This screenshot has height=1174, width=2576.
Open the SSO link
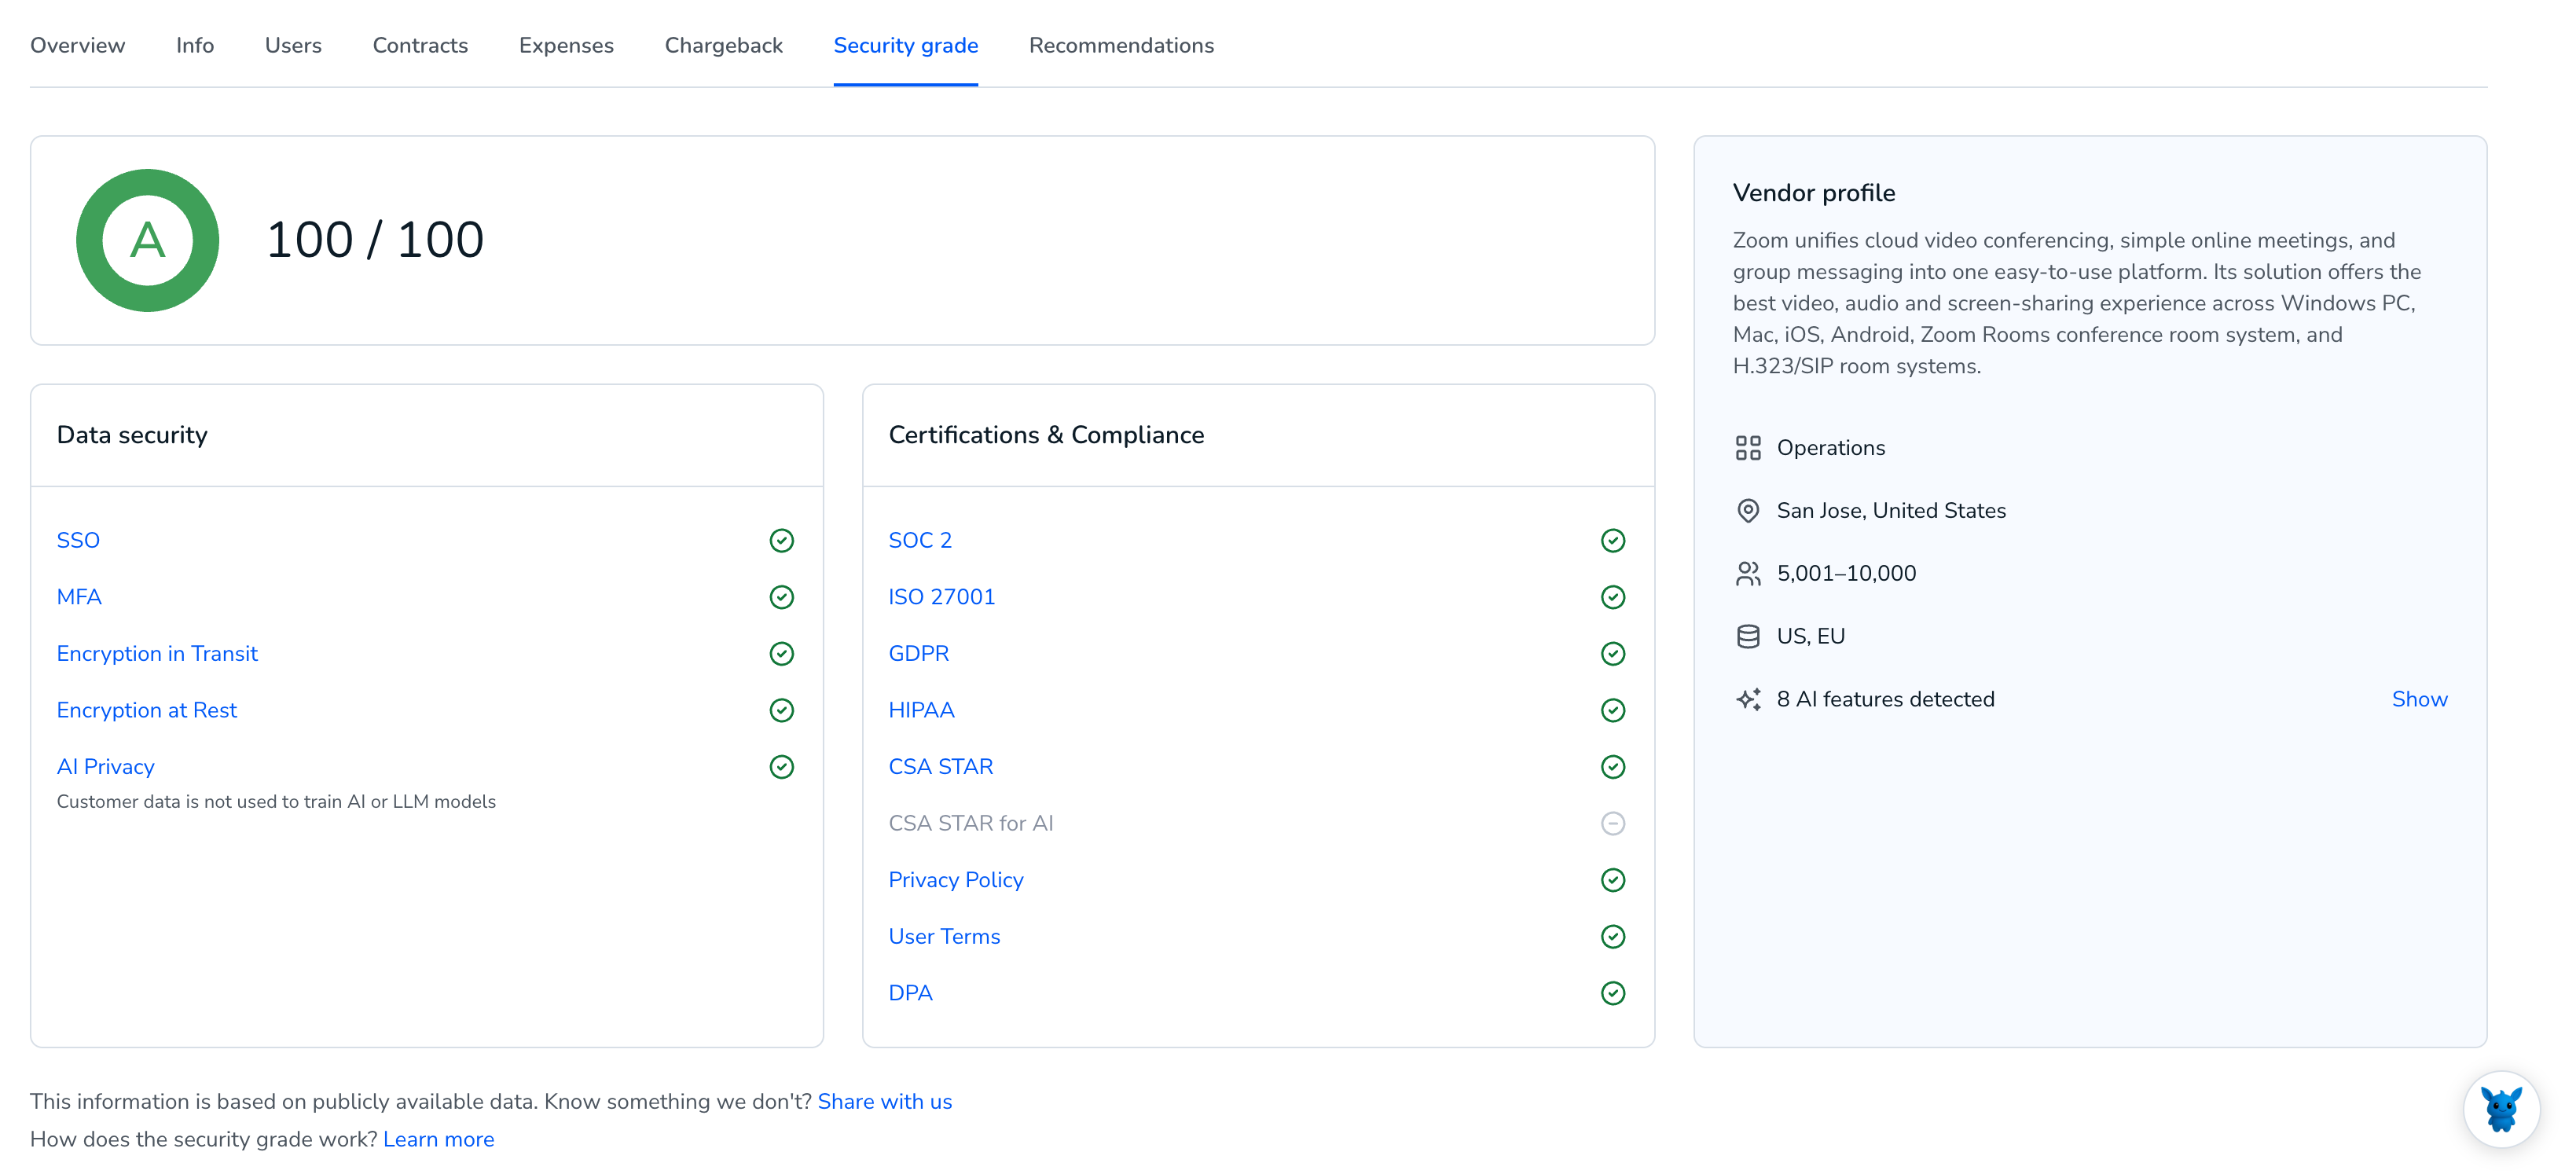(78, 540)
